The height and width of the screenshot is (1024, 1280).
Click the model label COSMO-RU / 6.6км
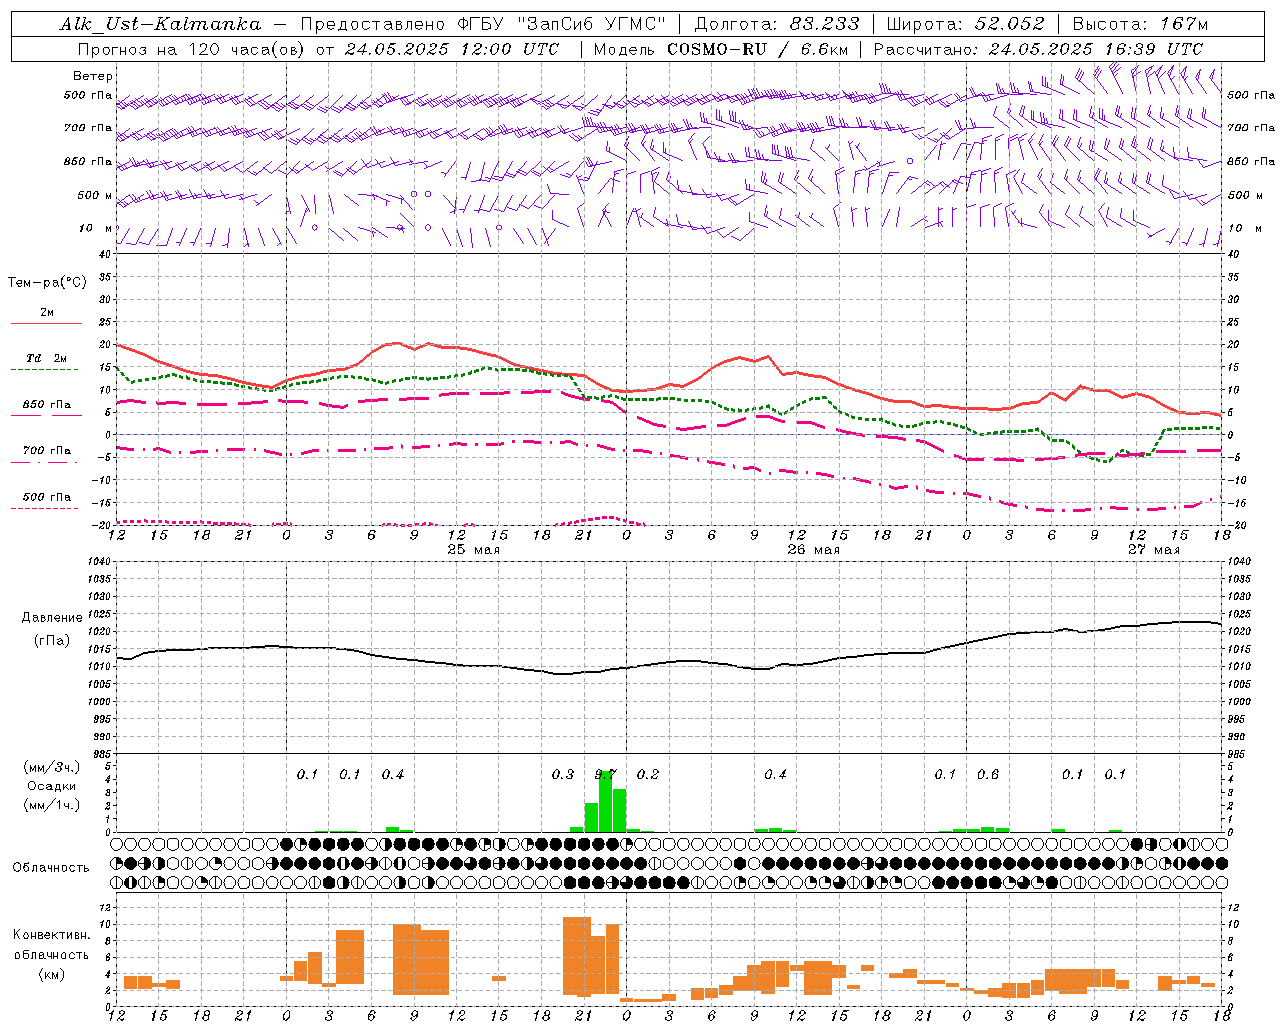758,49
